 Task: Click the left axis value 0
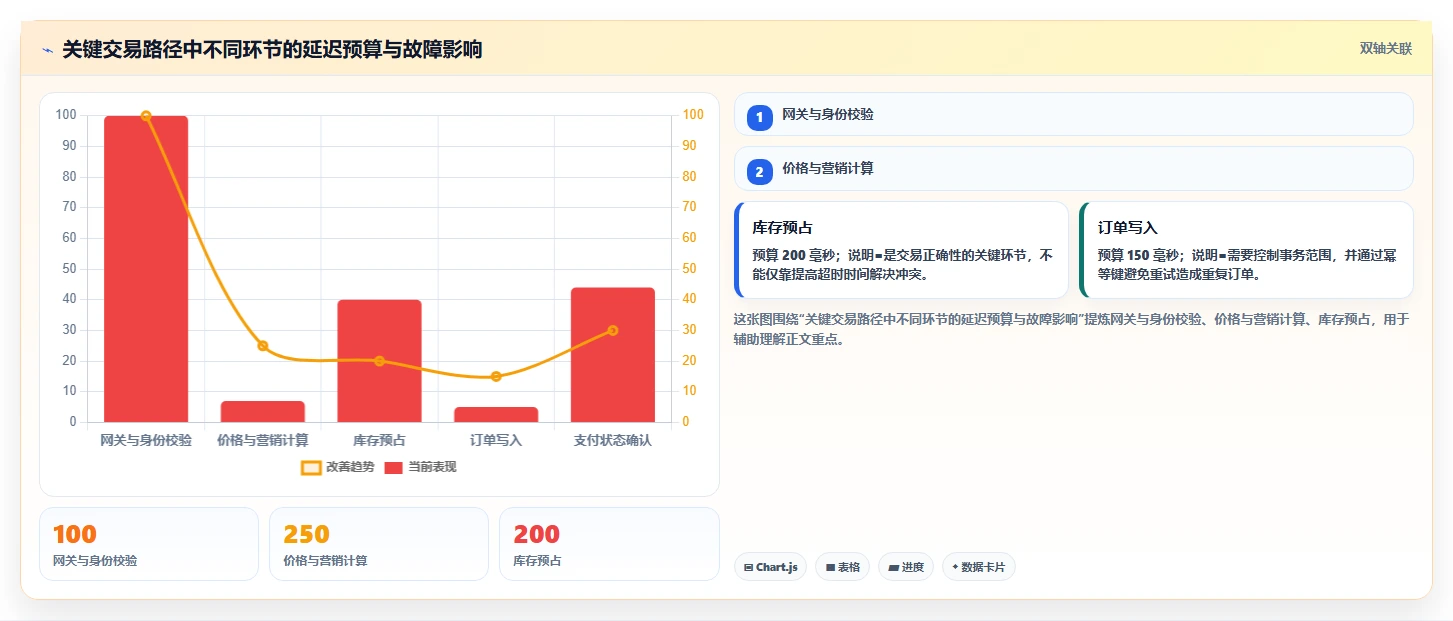pyautogui.click(x=72, y=422)
